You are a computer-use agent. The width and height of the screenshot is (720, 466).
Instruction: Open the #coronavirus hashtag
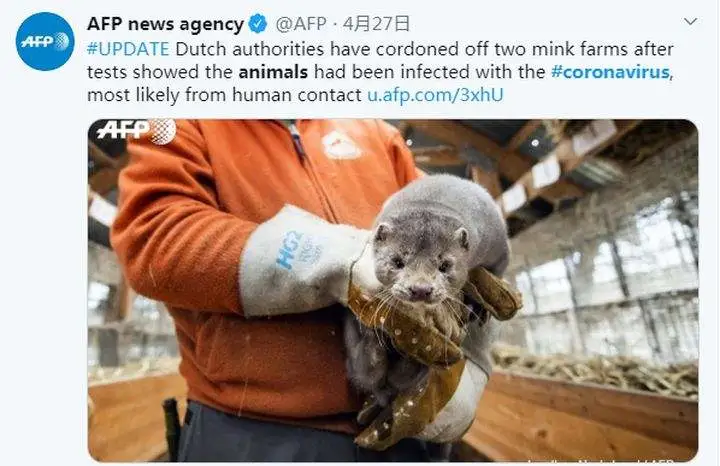tap(610, 72)
